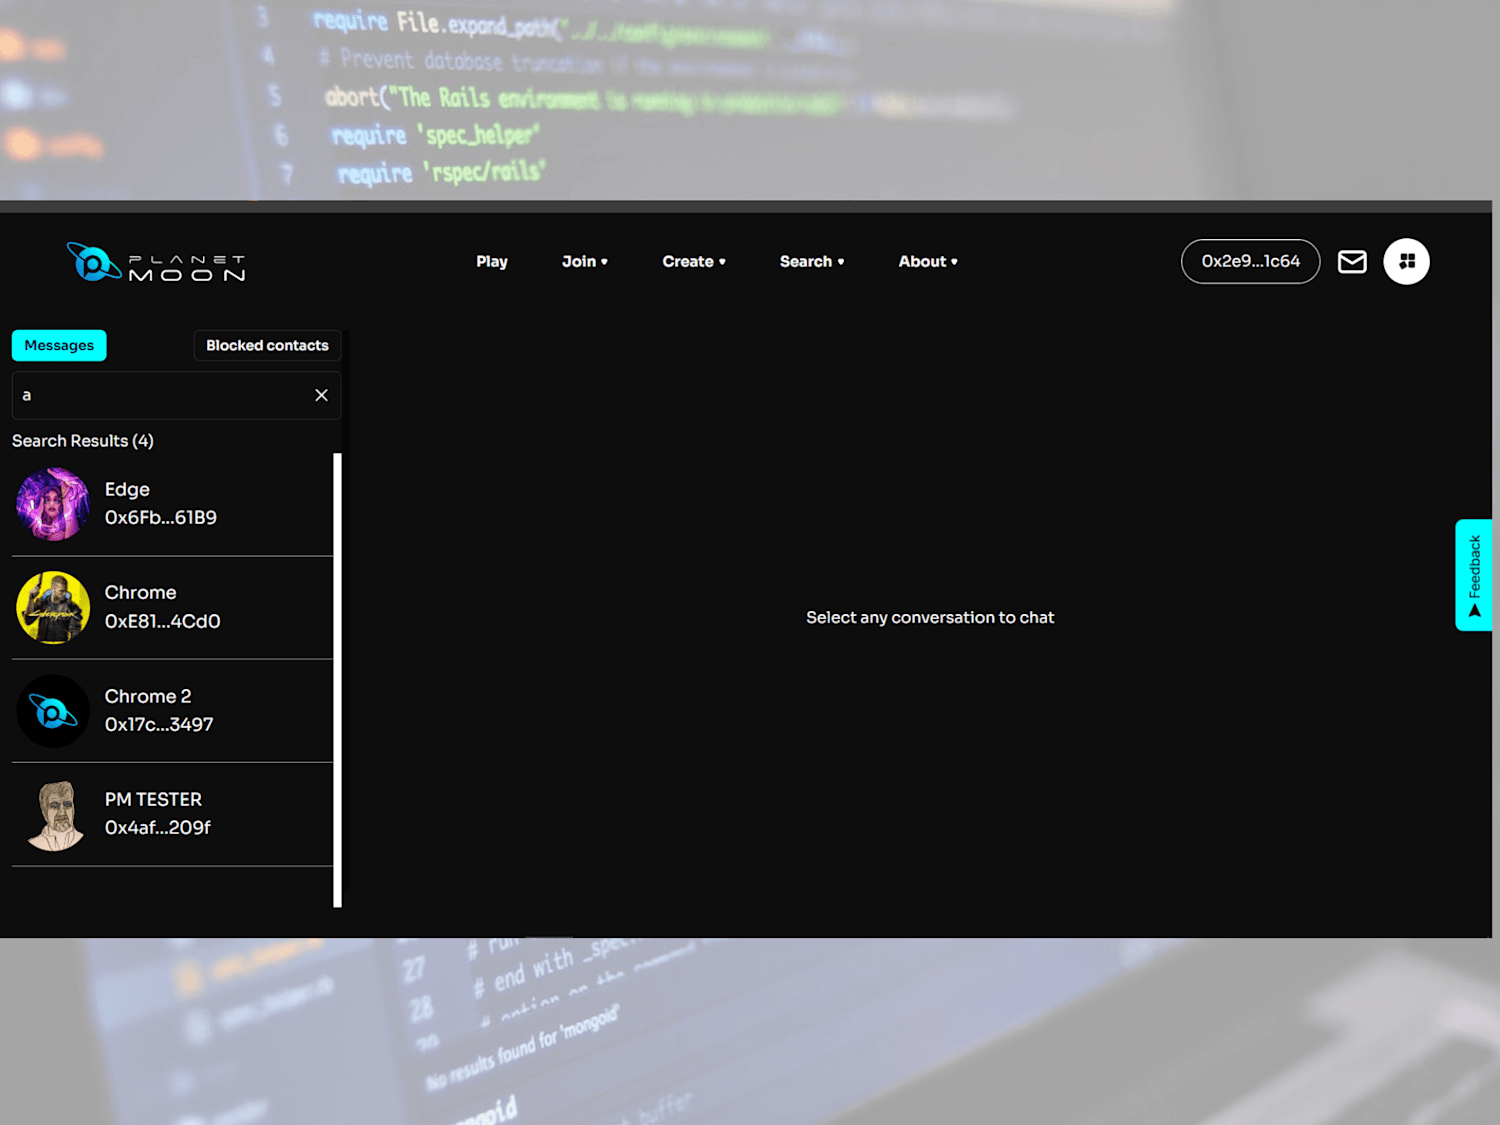Click address 0x6Fb...61B9
Image resolution: width=1500 pixels, height=1125 pixels.
pyautogui.click(x=161, y=518)
